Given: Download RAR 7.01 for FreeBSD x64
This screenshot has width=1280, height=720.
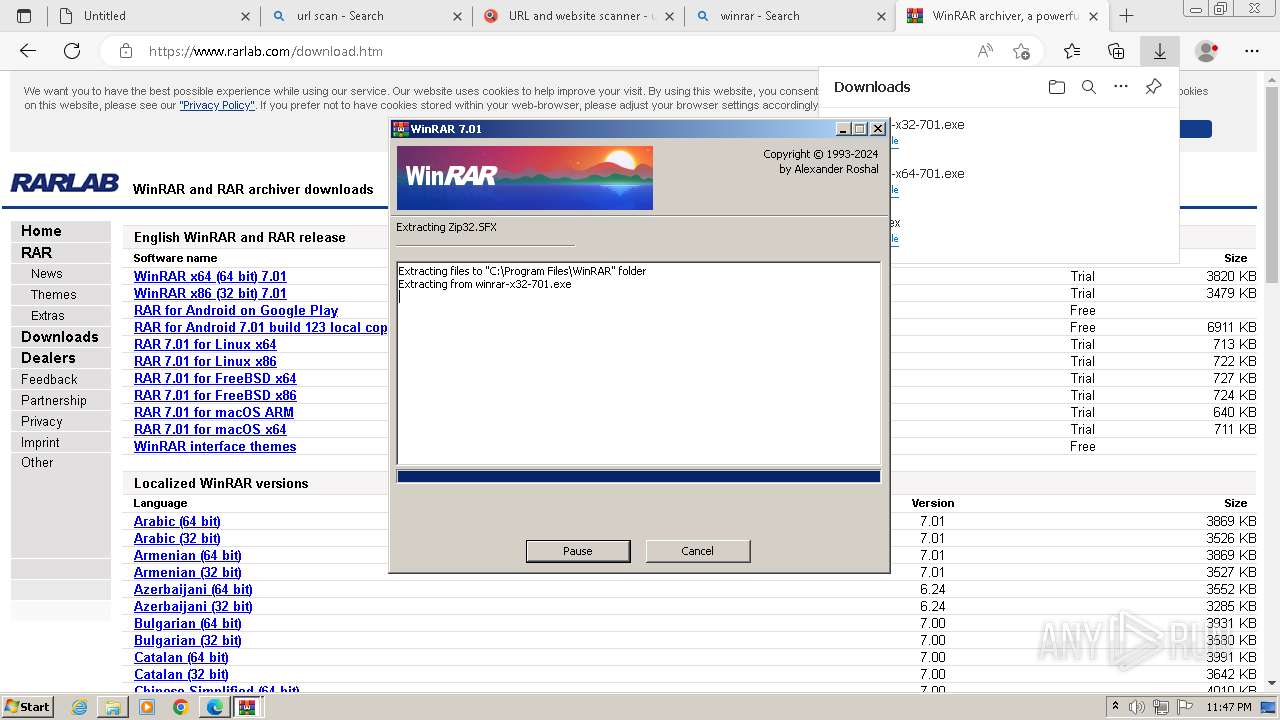Looking at the screenshot, I should point(215,379).
